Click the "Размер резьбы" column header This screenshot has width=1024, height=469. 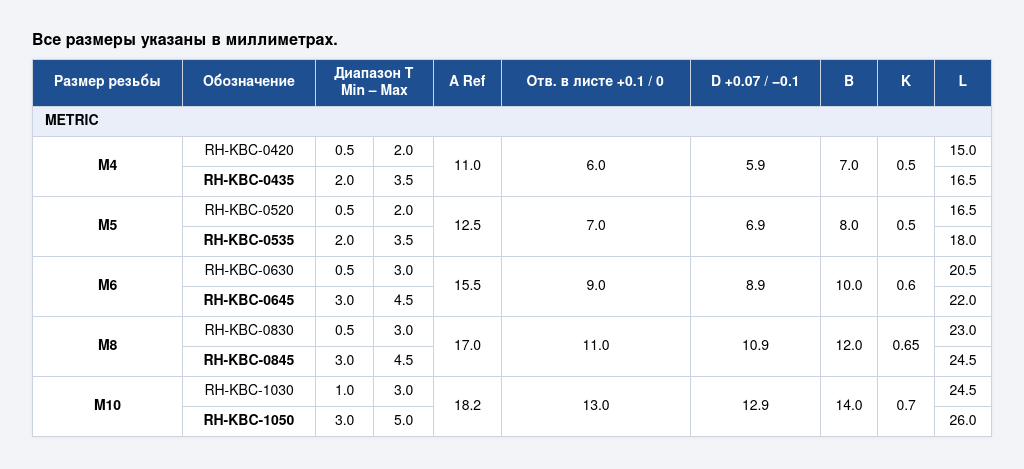(107, 82)
